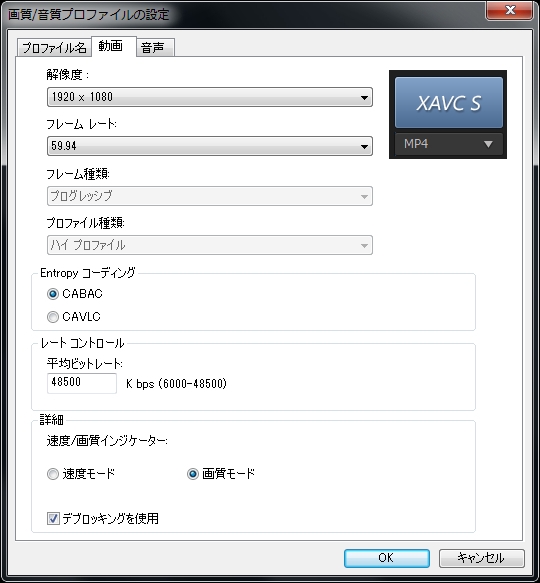This screenshot has height=583, width=540.
Task: Click the プログレッシブ frame type combo box
Action: pos(210,196)
